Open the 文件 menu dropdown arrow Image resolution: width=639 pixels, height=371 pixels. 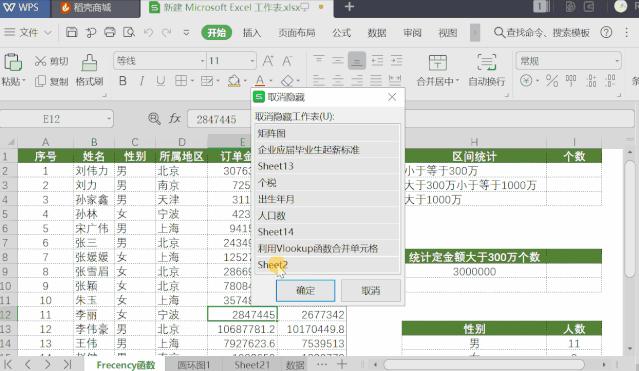(48, 33)
